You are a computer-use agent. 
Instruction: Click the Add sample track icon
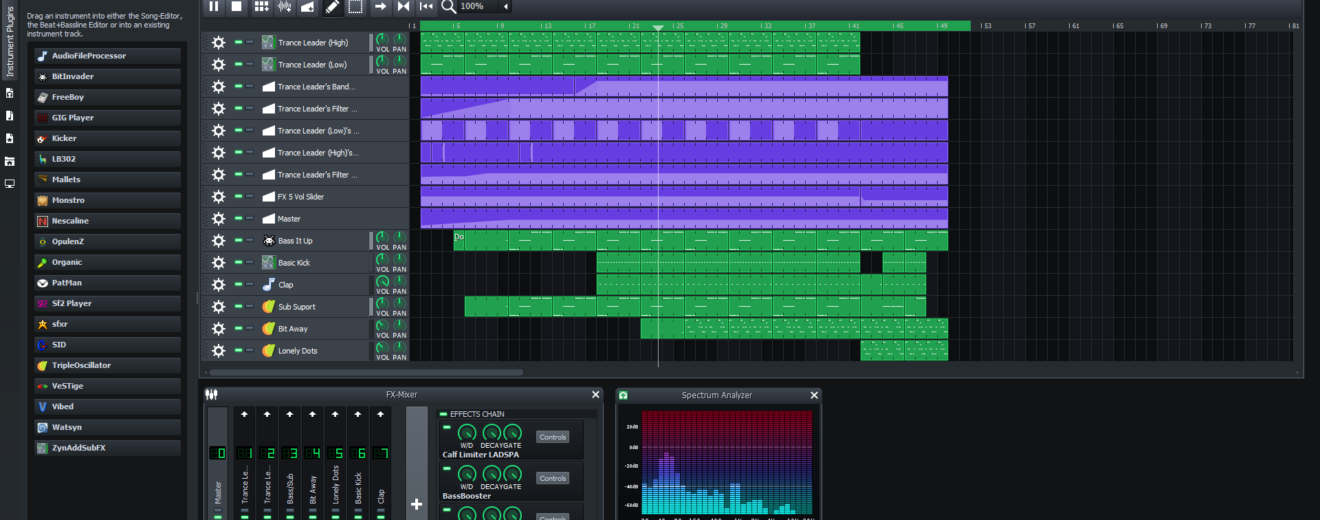284,7
